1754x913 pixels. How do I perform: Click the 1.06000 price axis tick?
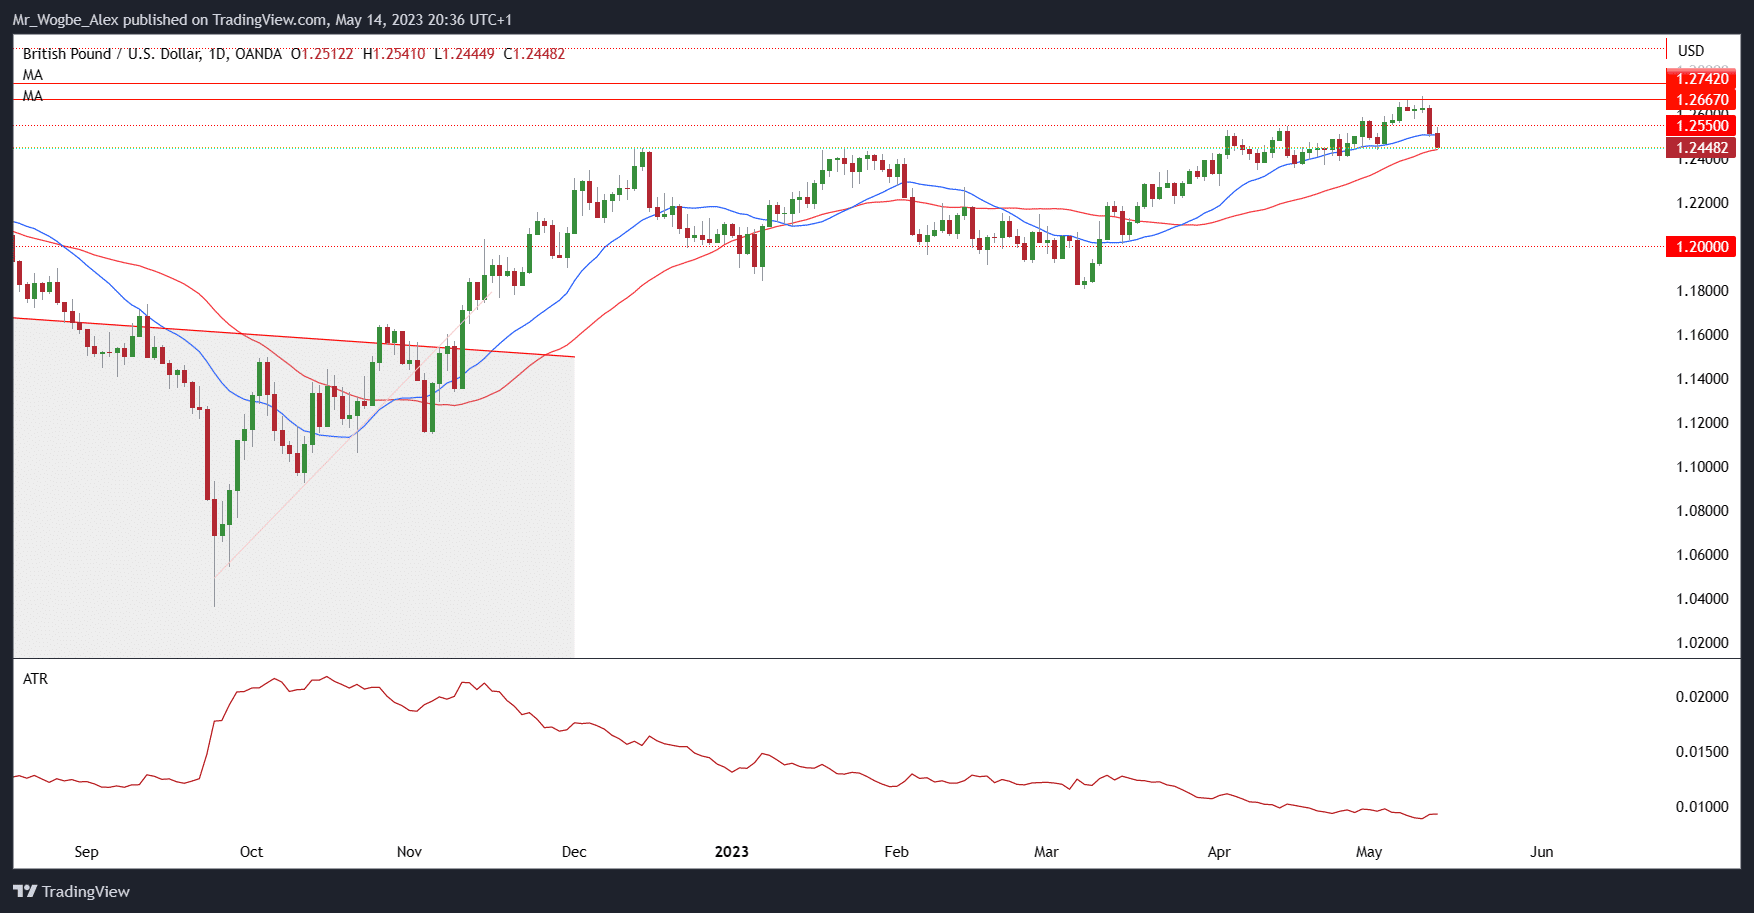tap(1702, 555)
